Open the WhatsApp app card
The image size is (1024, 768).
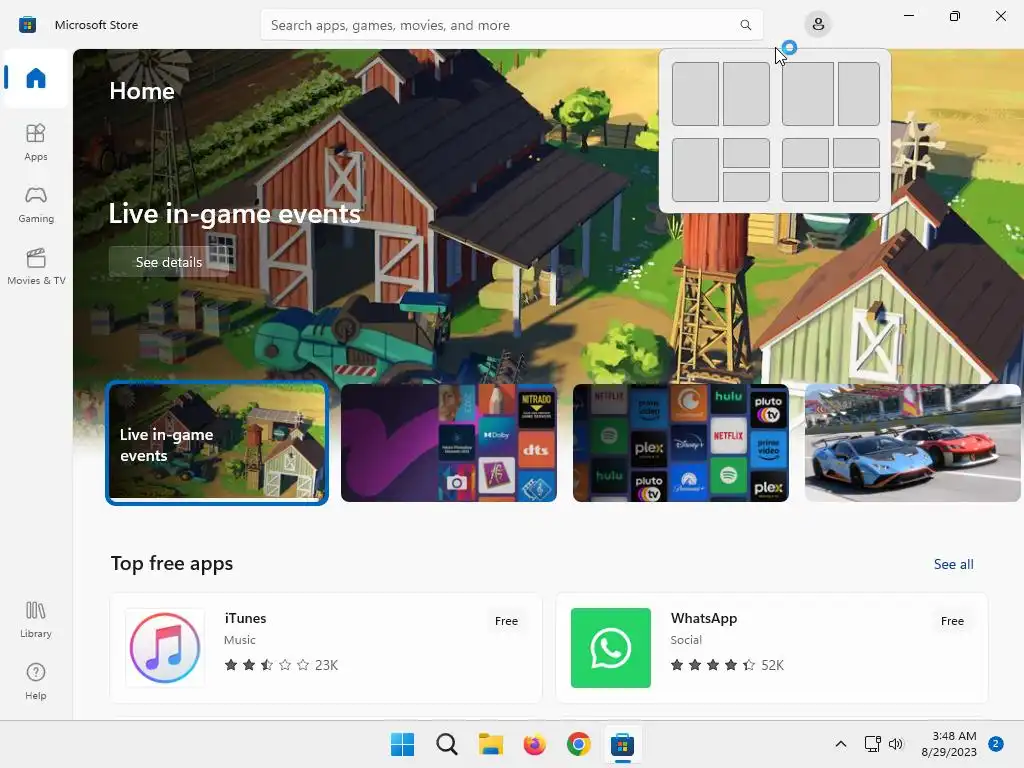click(x=771, y=648)
